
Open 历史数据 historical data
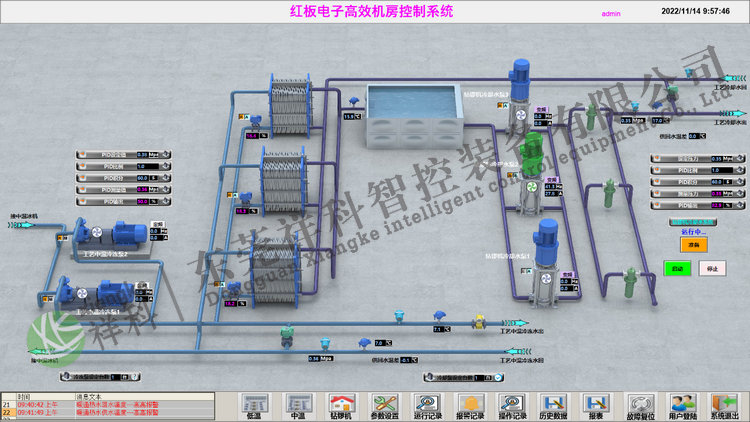(553, 405)
